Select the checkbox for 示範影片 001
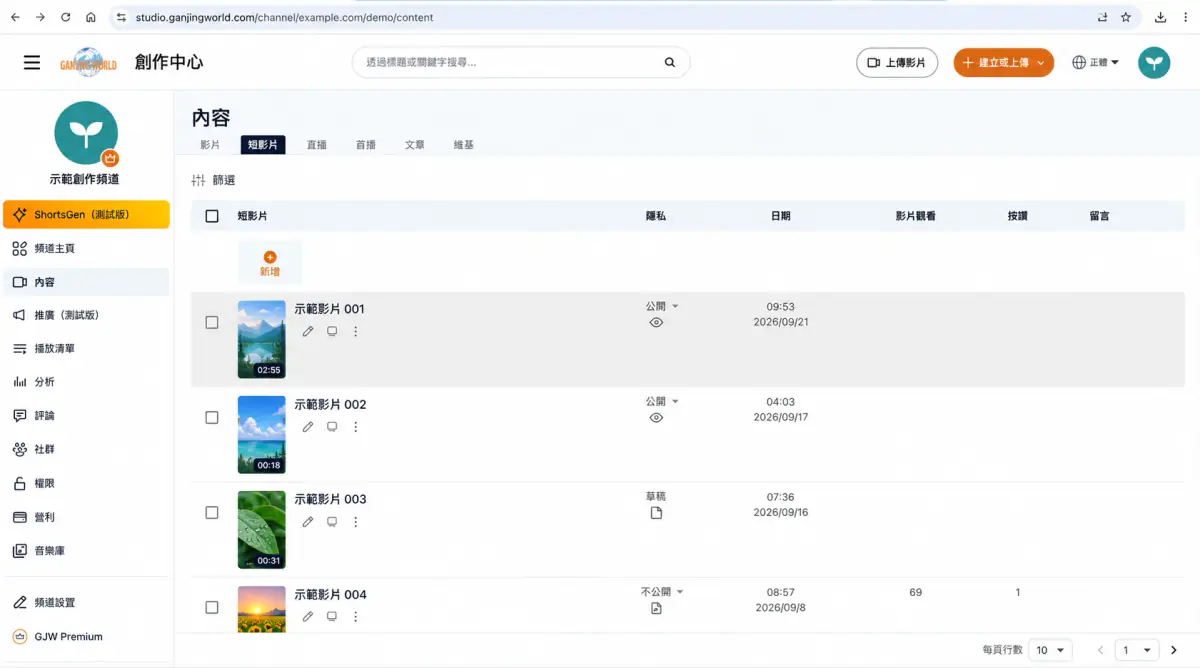 coord(212,322)
